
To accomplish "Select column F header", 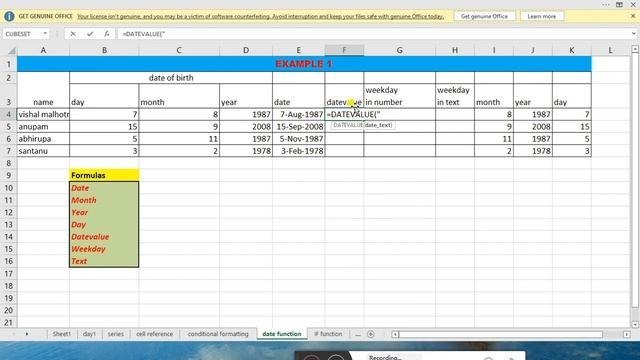I will (x=344, y=50).
